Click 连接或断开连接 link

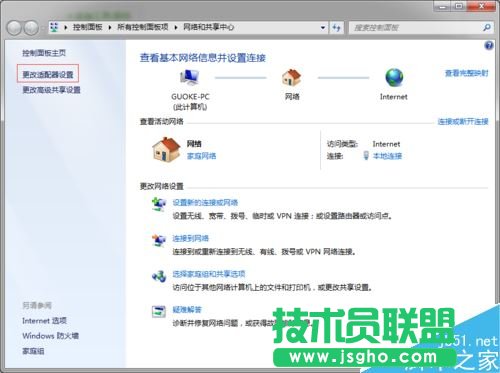click(x=463, y=122)
